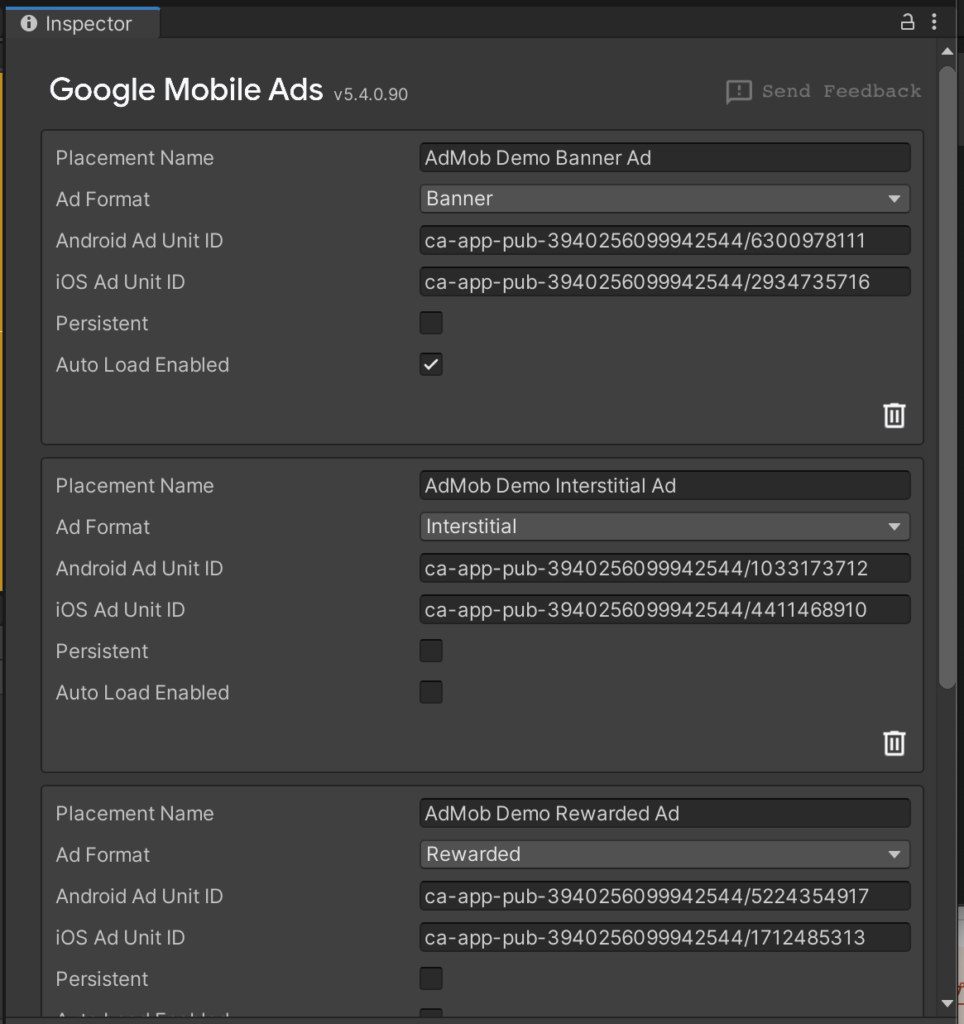Click the scrollbar up arrow

[x=947, y=50]
